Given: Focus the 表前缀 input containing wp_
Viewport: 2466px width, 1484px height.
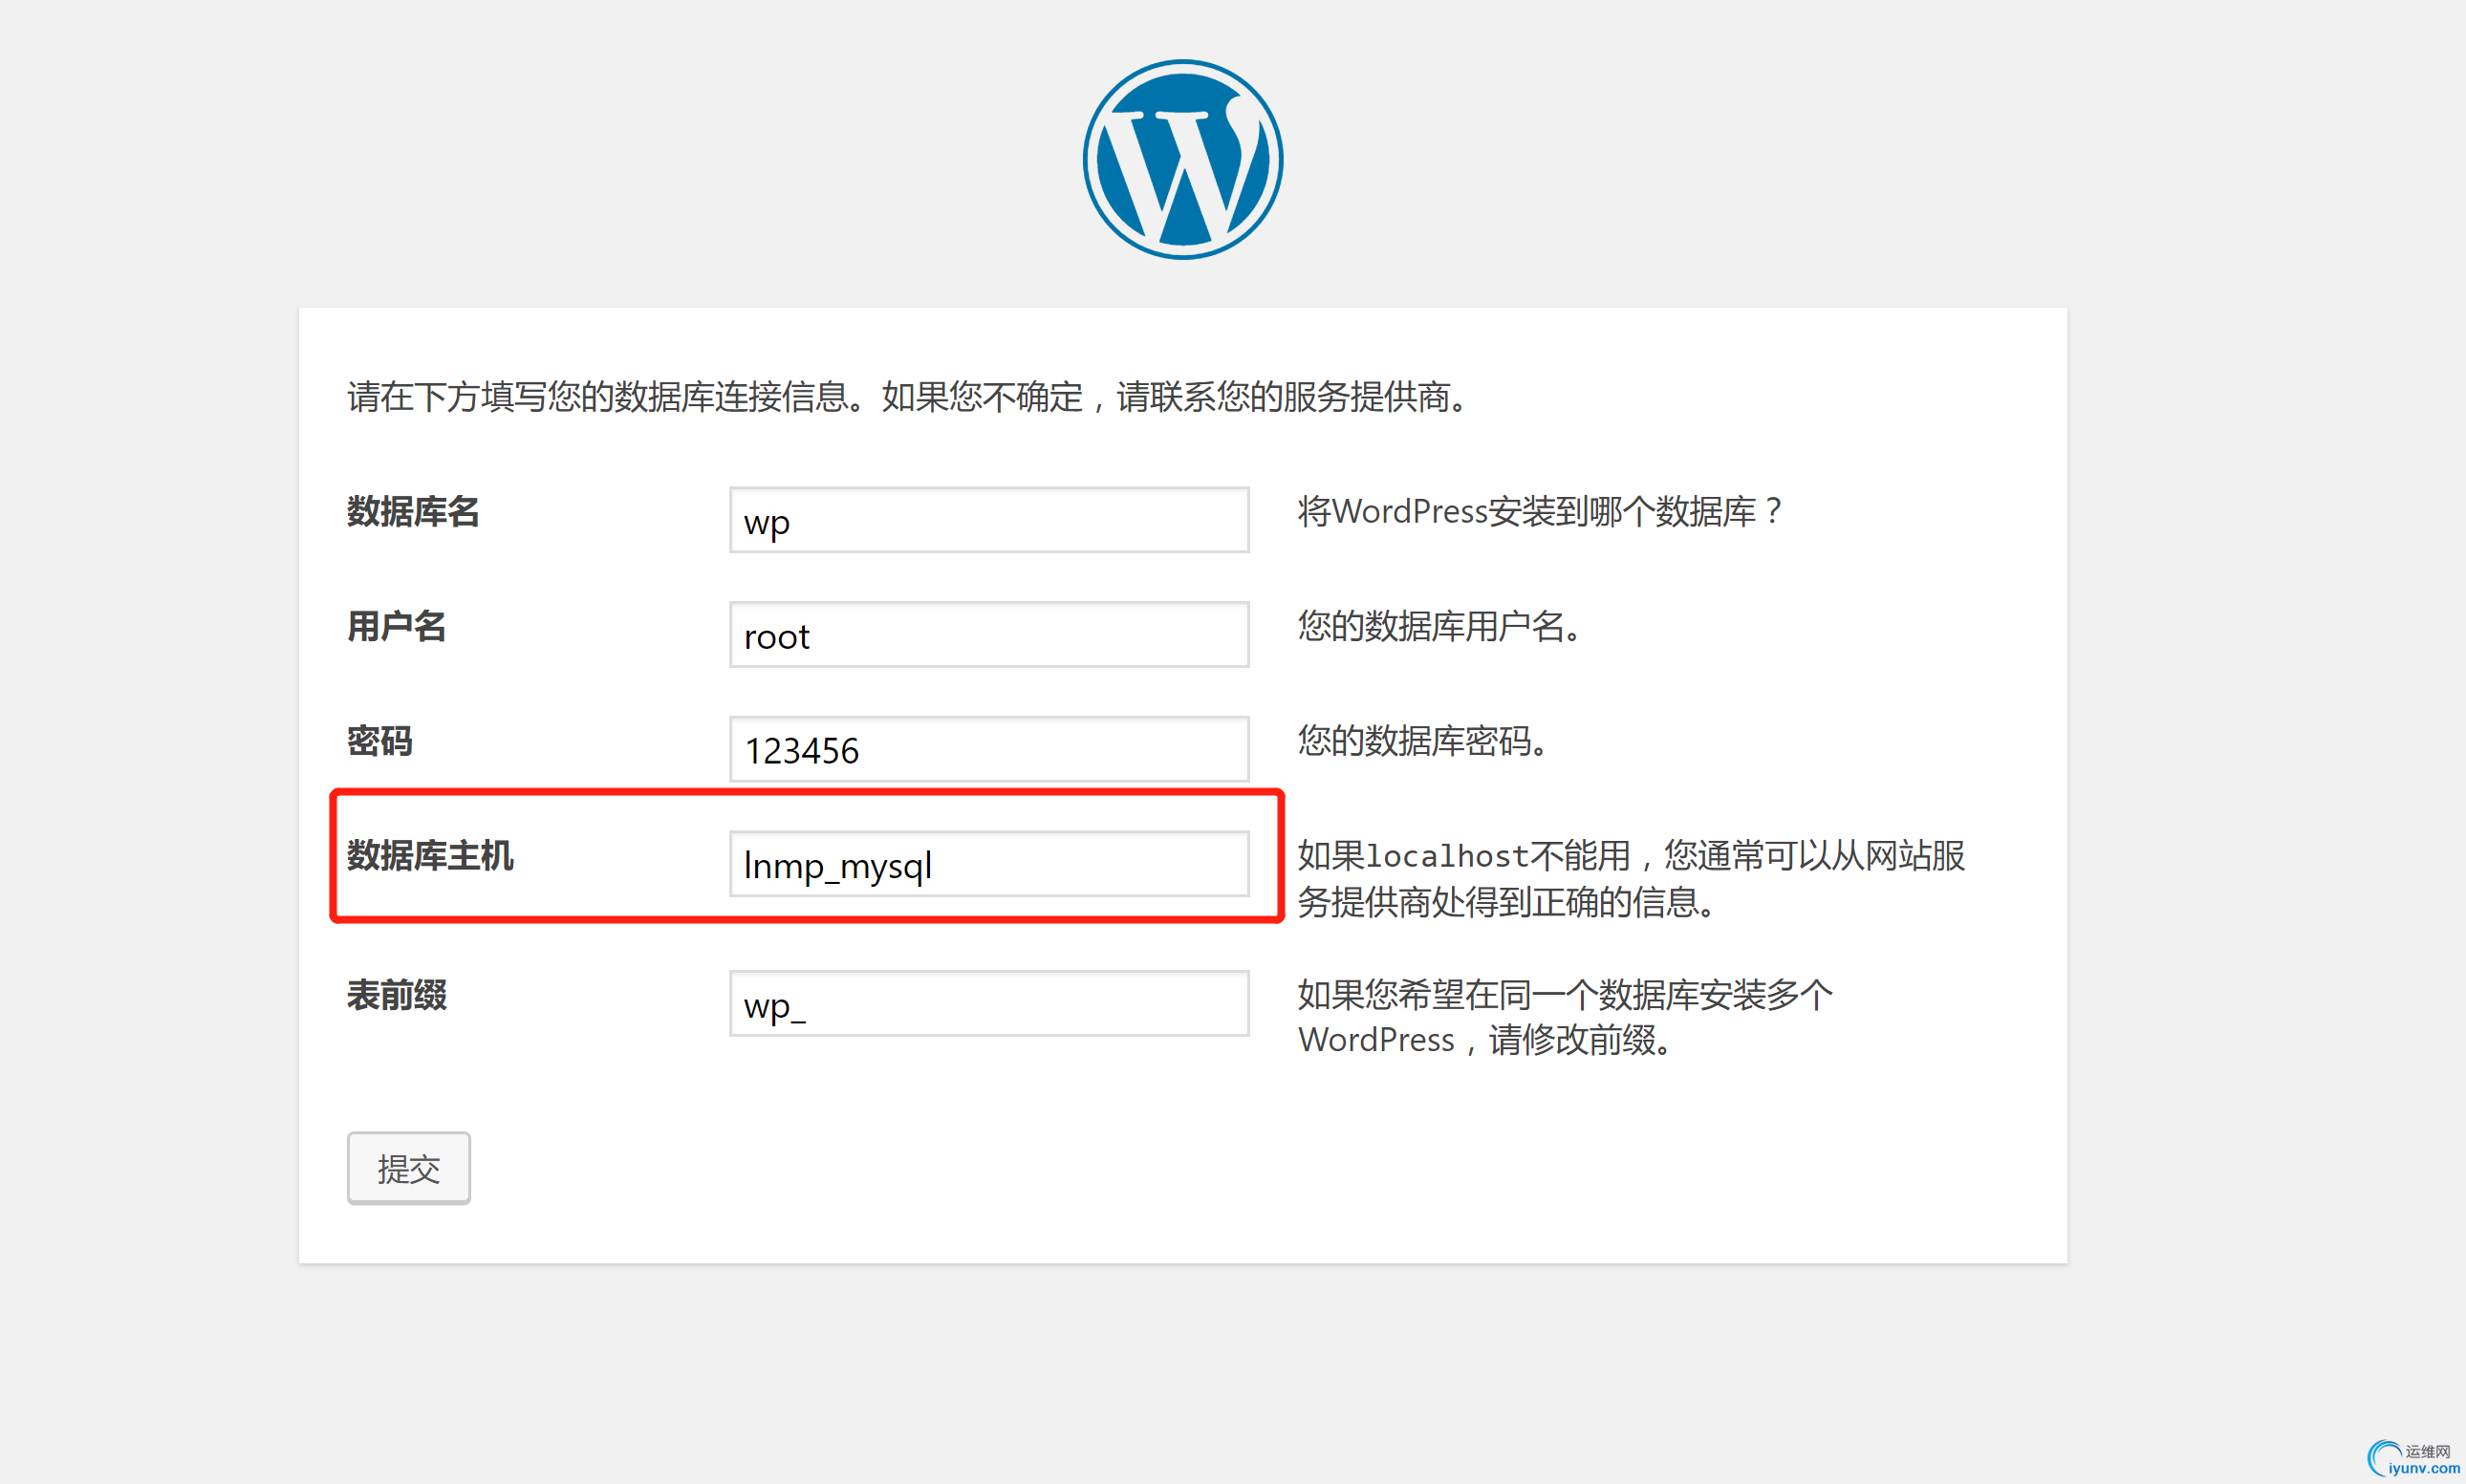Looking at the screenshot, I should 989,1004.
